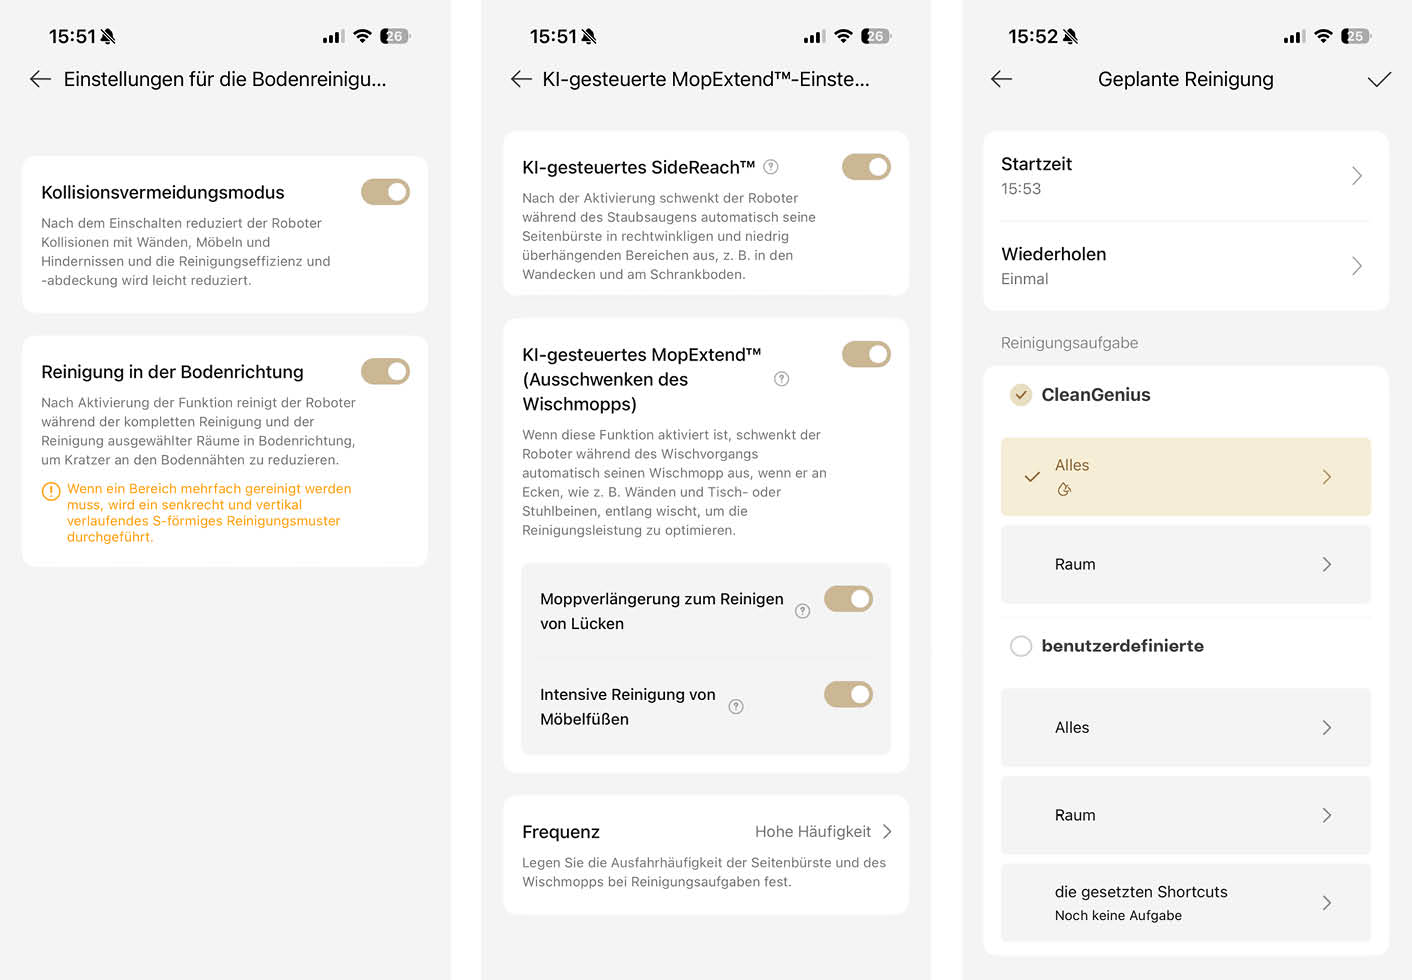The width and height of the screenshot is (1412, 980).
Task: Open the Startzeit selector
Action: pyautogui.click(x=1185, y=176)
